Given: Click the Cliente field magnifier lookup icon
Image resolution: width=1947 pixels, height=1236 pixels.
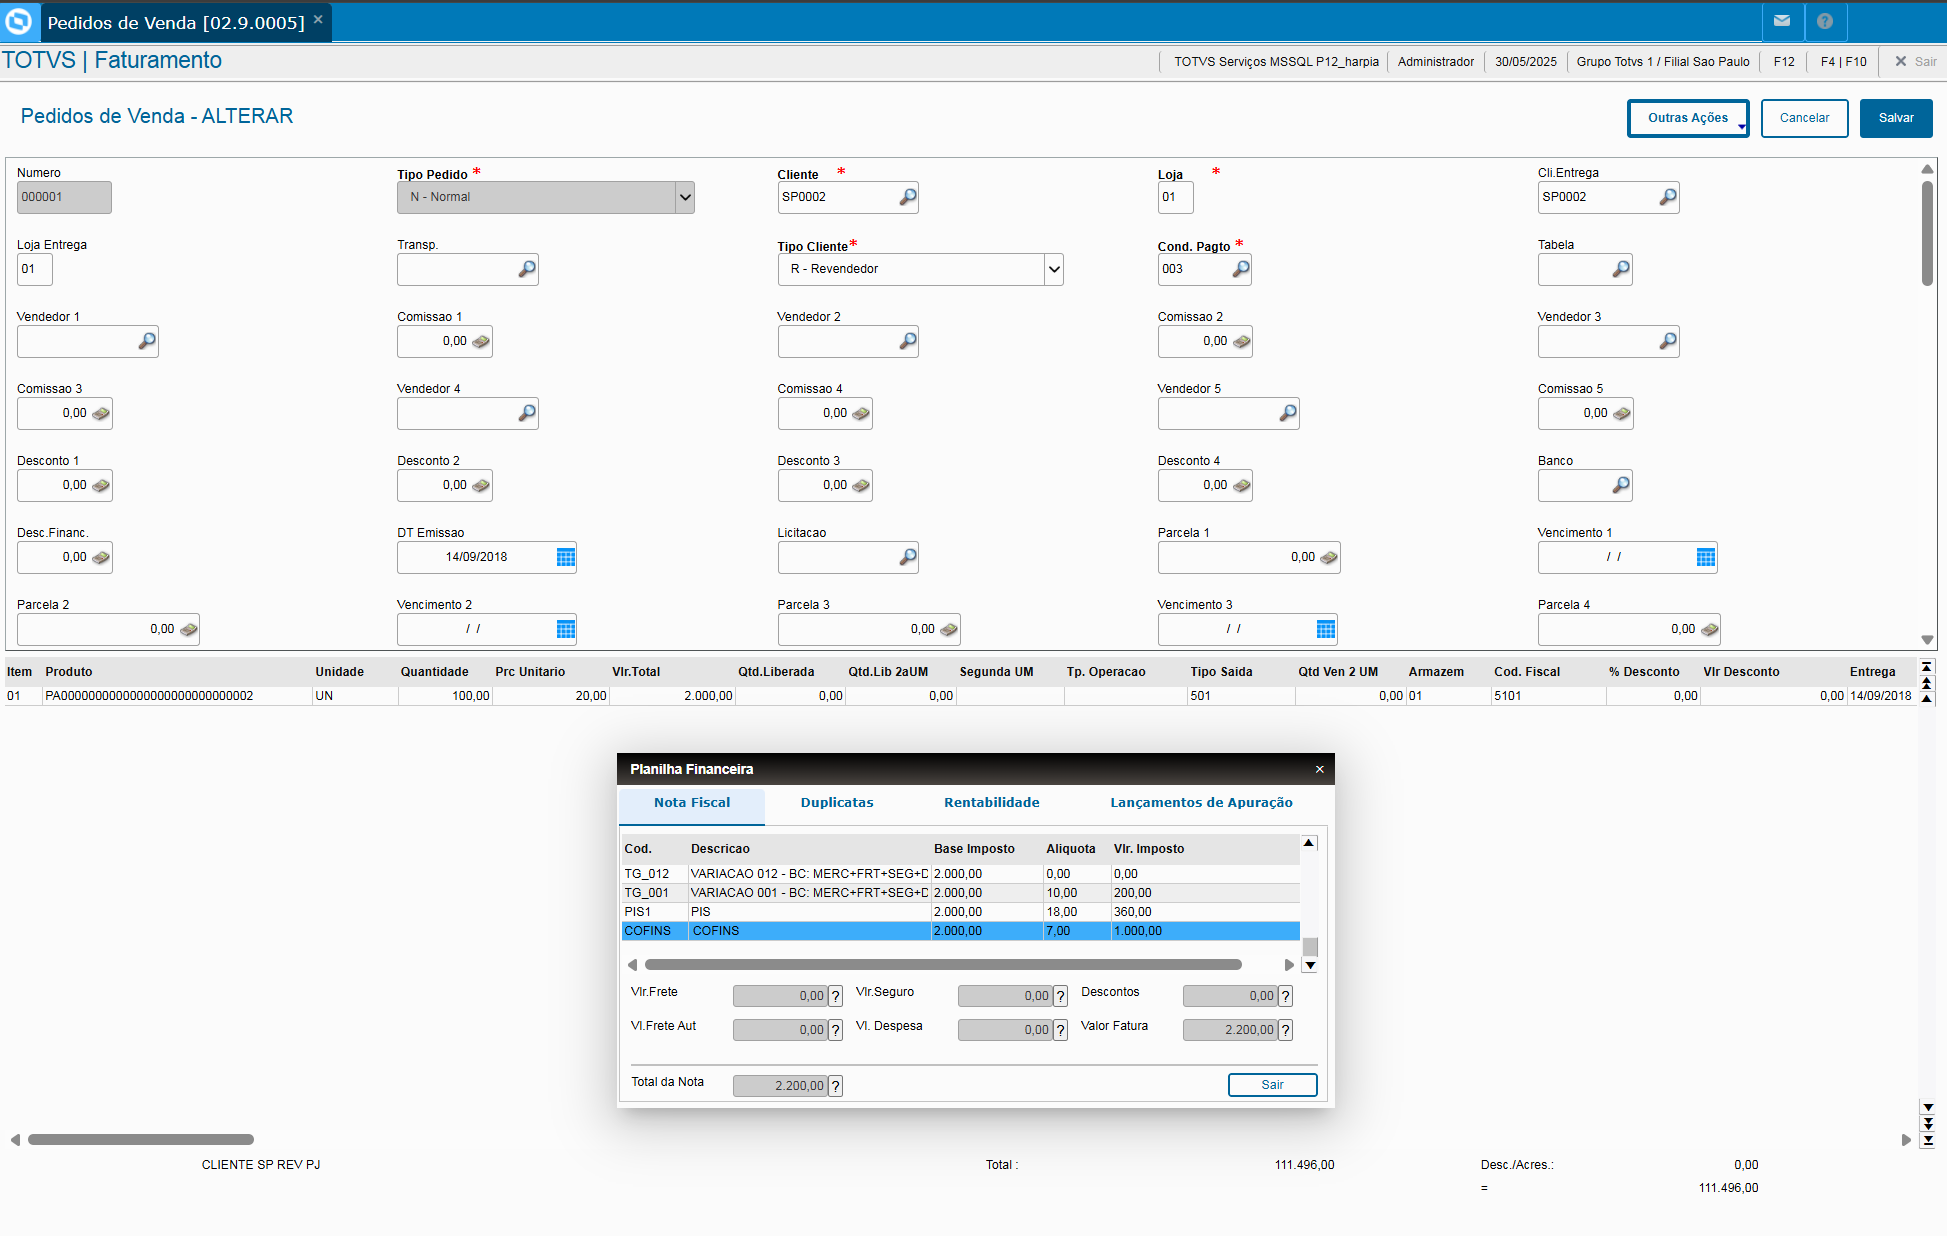Looking at the screenshot, I should pos(907,197).
